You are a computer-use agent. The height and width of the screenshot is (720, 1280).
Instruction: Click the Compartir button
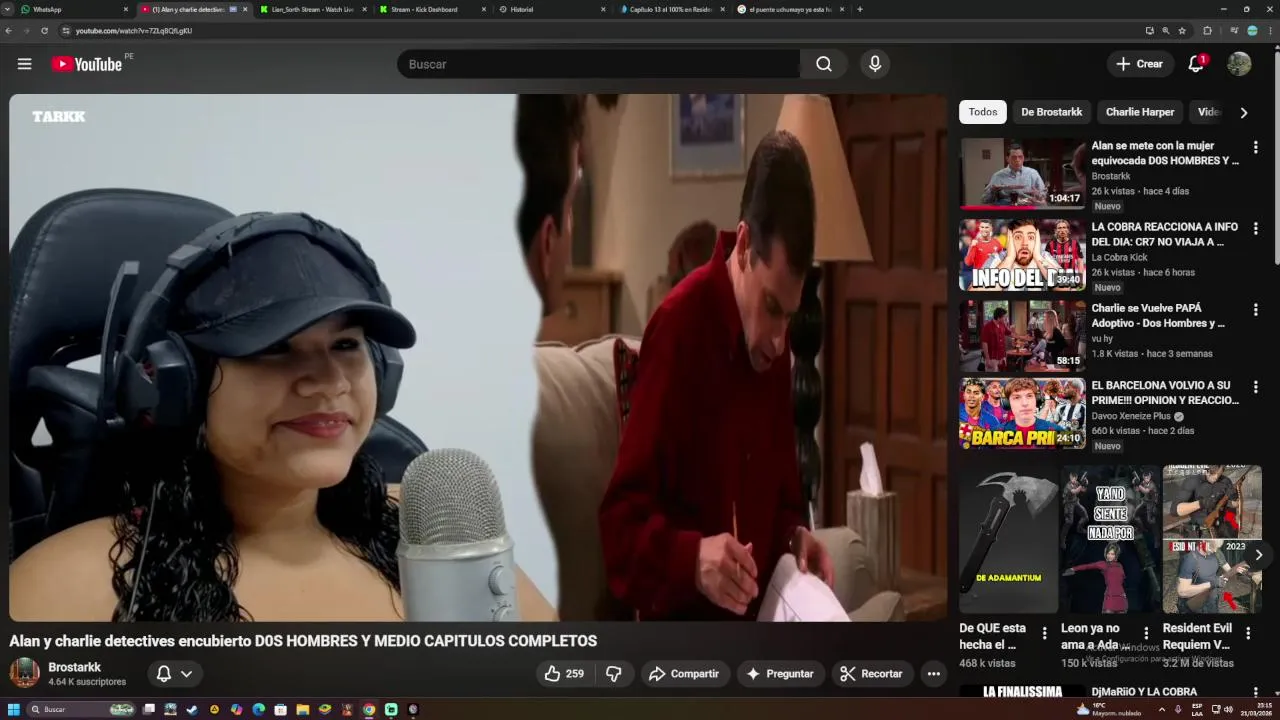684,674
